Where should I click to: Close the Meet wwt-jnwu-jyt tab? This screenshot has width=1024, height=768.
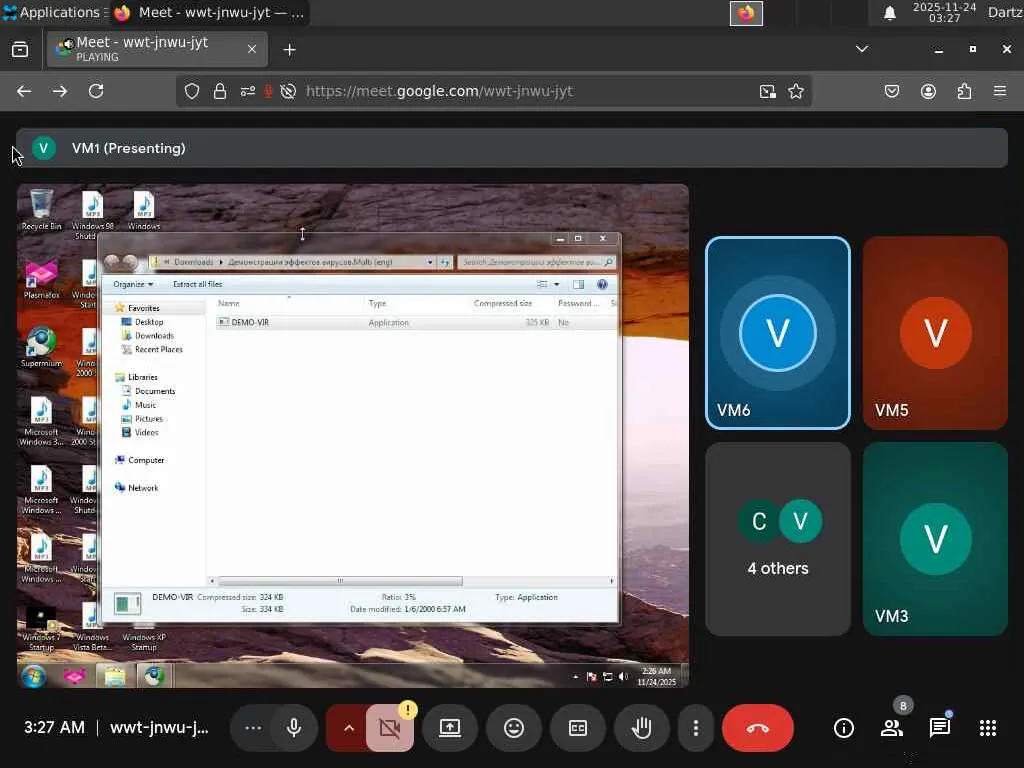(x=251, y=49)
